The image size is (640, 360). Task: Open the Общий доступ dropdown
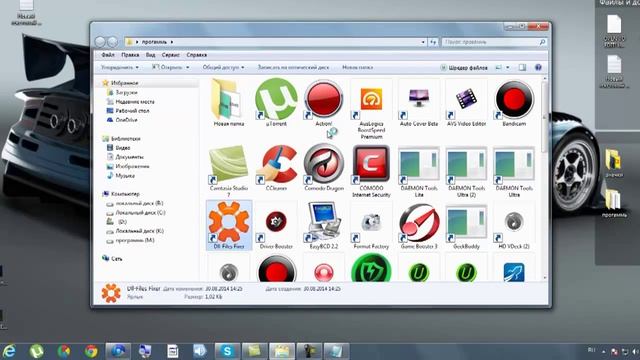223,67
